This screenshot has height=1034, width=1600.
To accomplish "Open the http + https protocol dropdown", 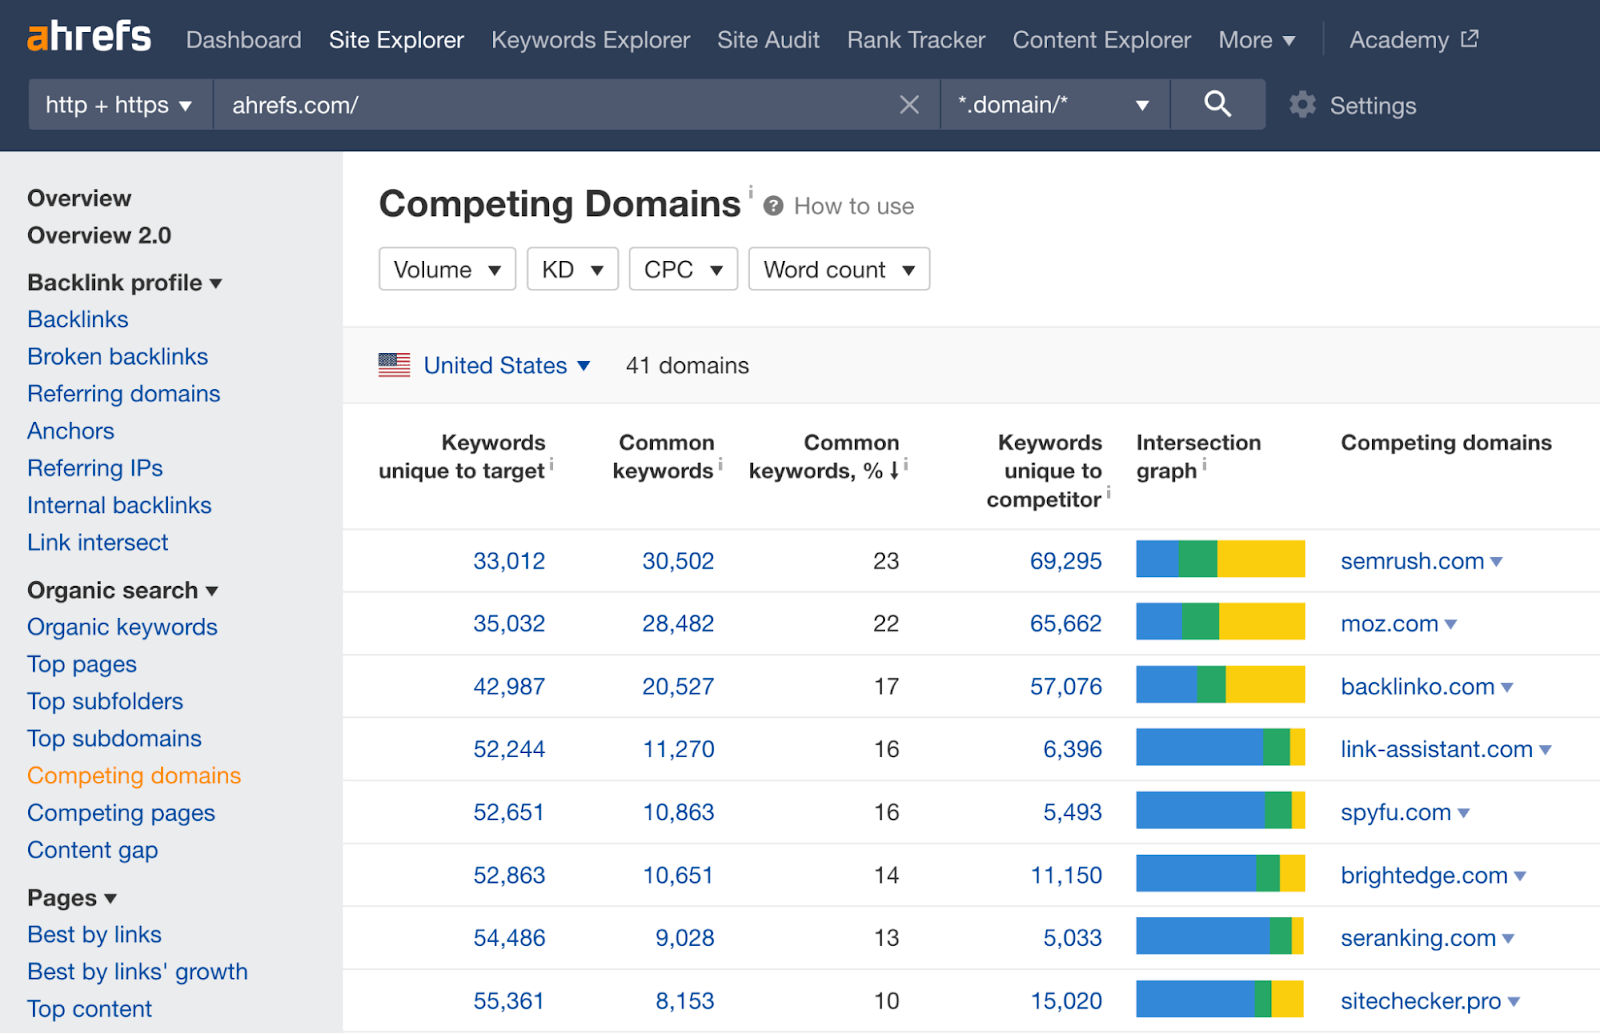I will [x=120, y=105].
